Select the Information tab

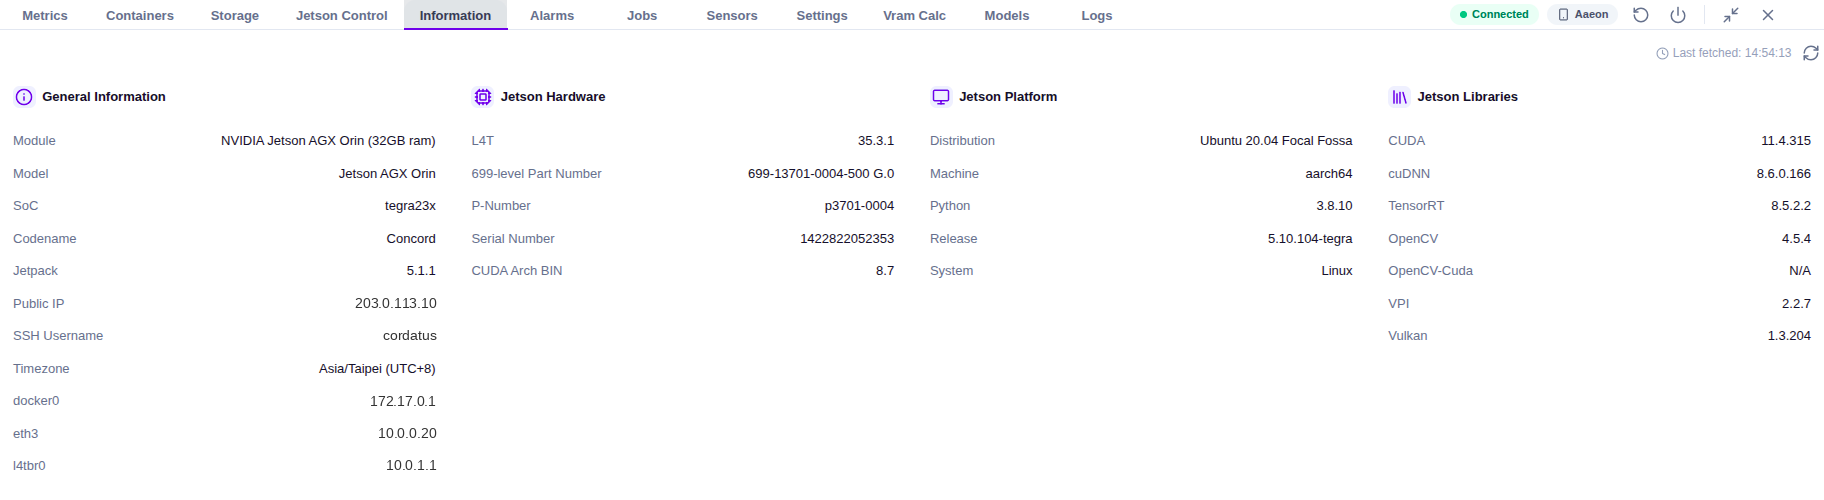[455, 16]
